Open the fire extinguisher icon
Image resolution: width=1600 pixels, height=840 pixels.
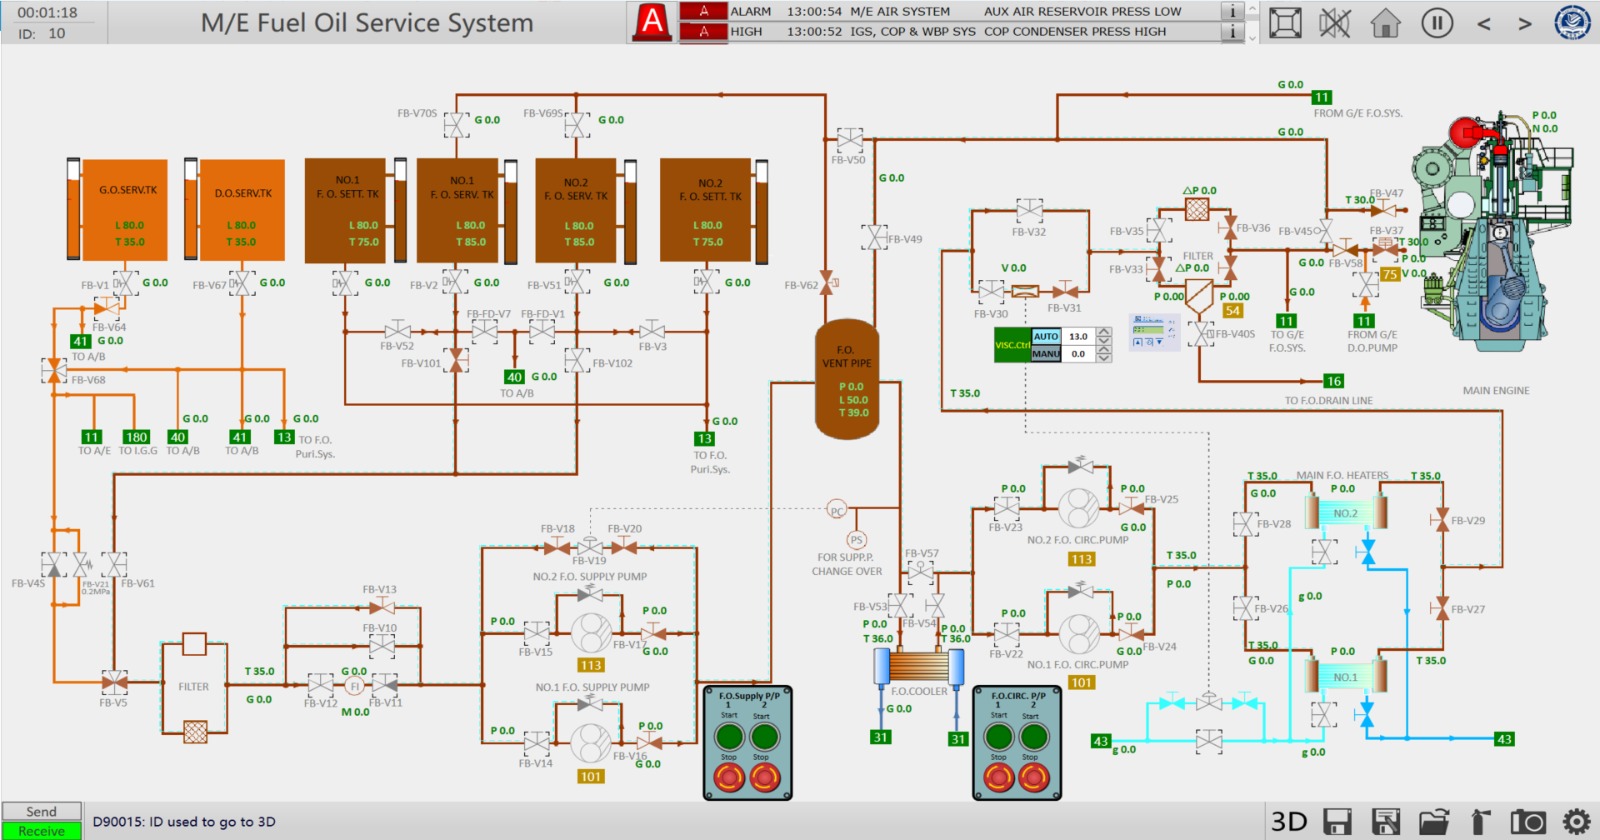coord(1481,822)
